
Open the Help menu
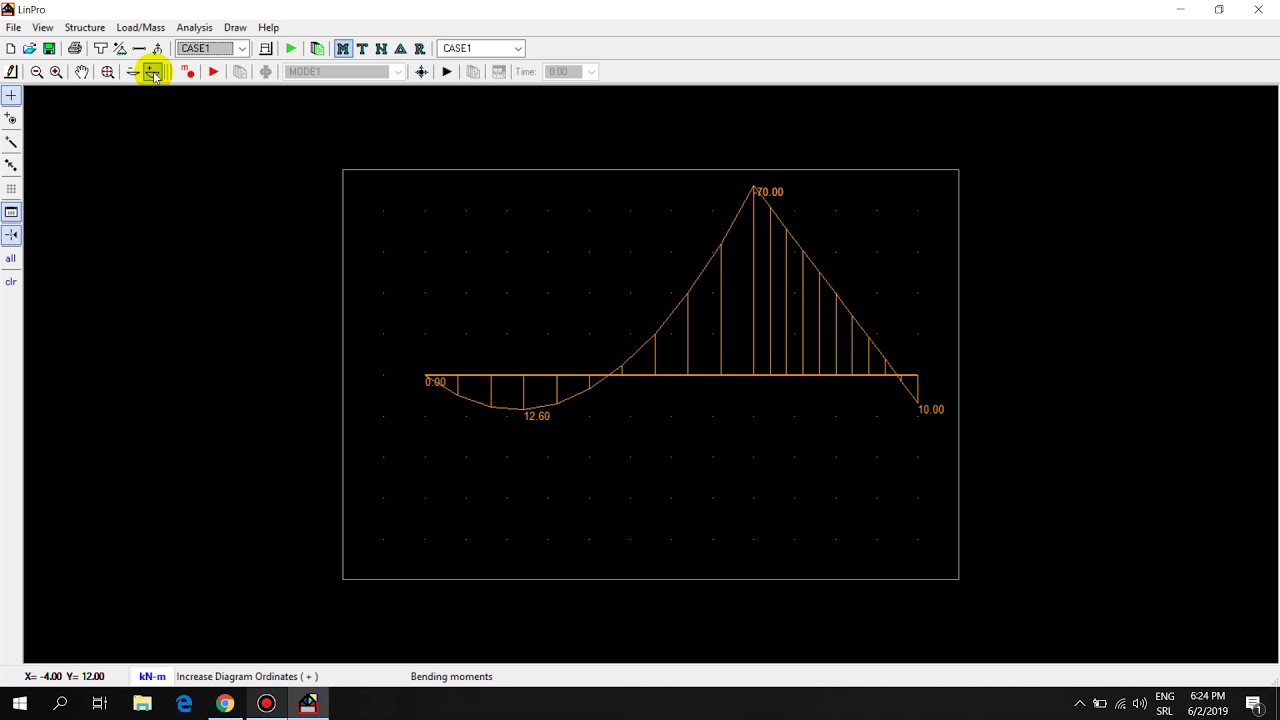[x=269, y=28]
